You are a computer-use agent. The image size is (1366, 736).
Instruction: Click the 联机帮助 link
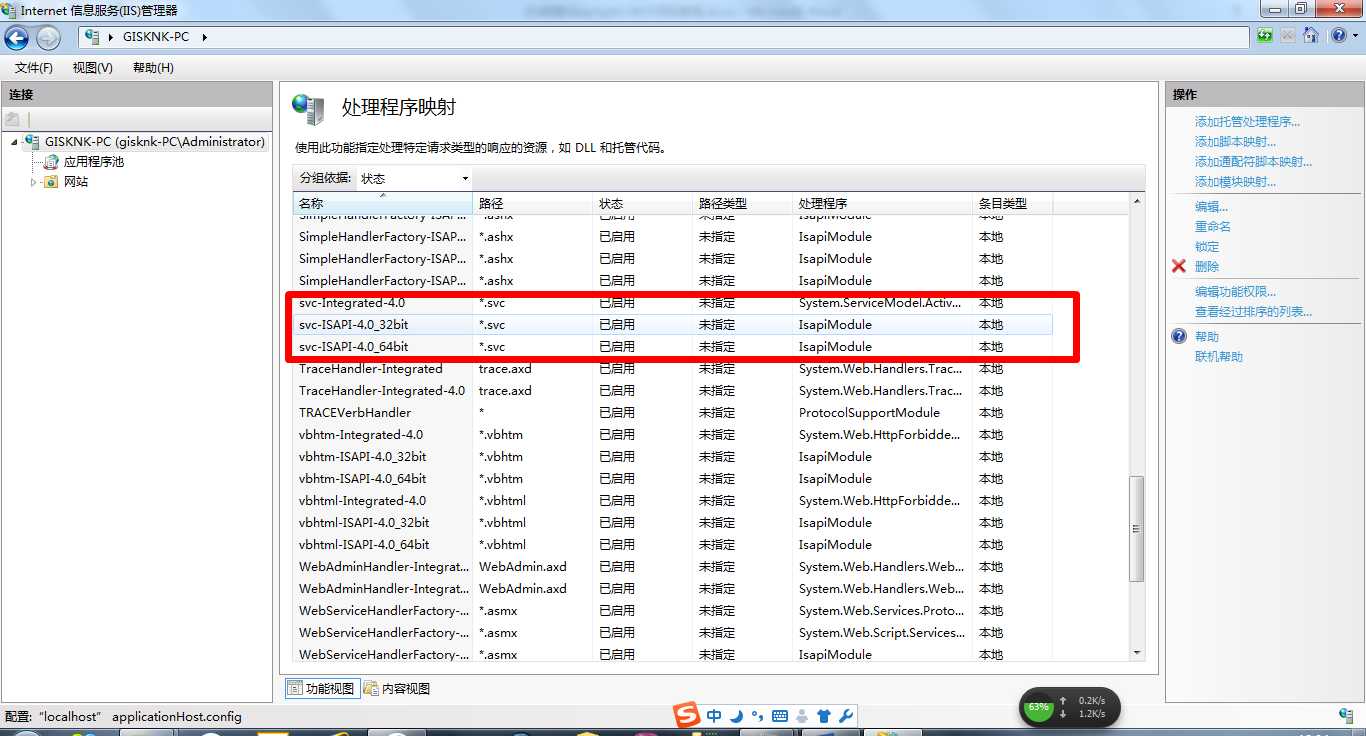[1219, 357]
